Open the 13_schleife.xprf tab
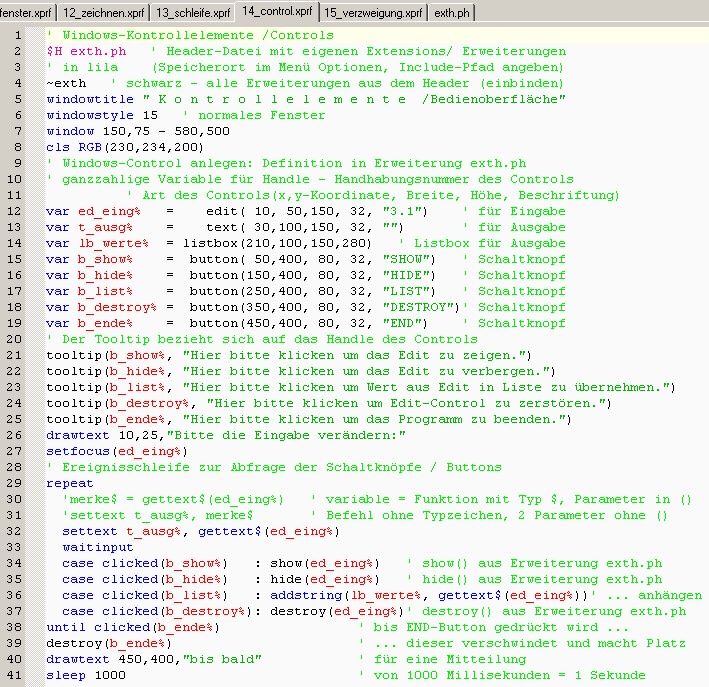Screen dimensions: 709x687 pyautogui.click(x=191, y=12)
